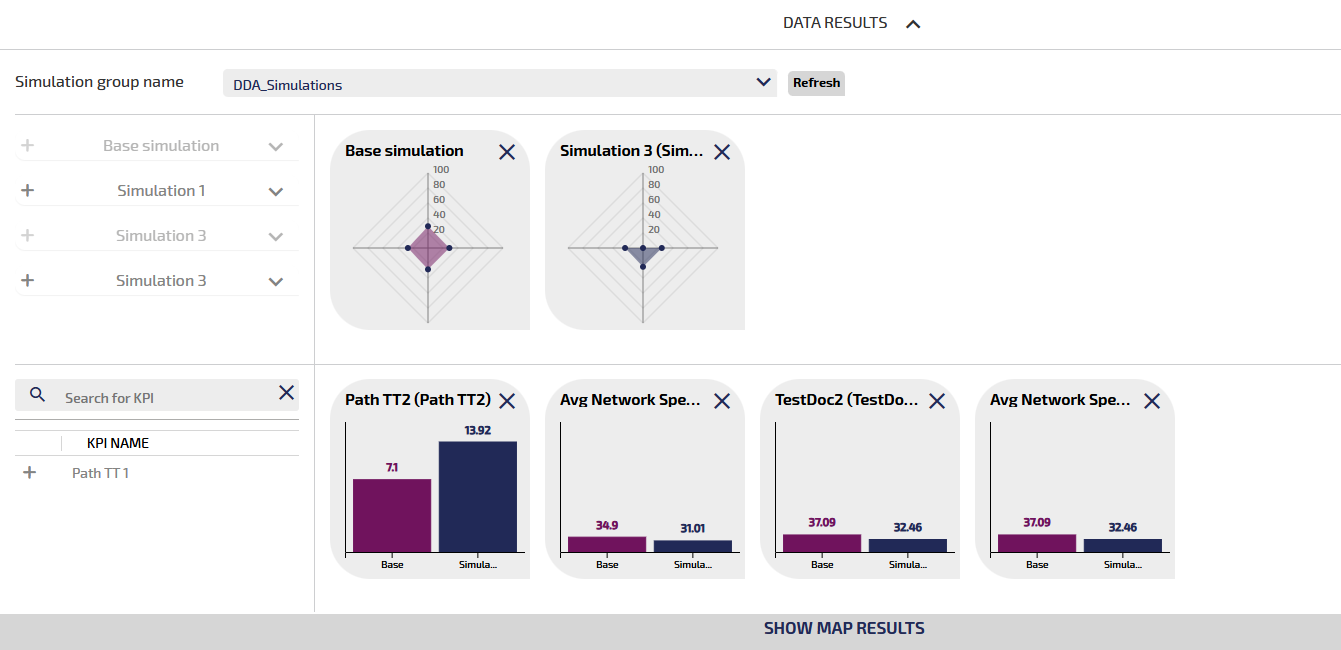Viewport: 1341px width, 650px height.
Task: Click the Base bar in Path TT2 chart
Action: pos(392,515)
